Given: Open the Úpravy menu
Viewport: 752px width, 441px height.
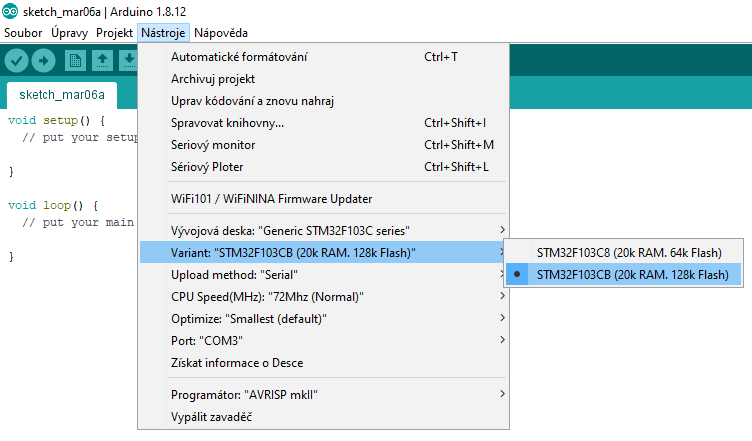Looking at the screenshot, I should coord(70,33).
